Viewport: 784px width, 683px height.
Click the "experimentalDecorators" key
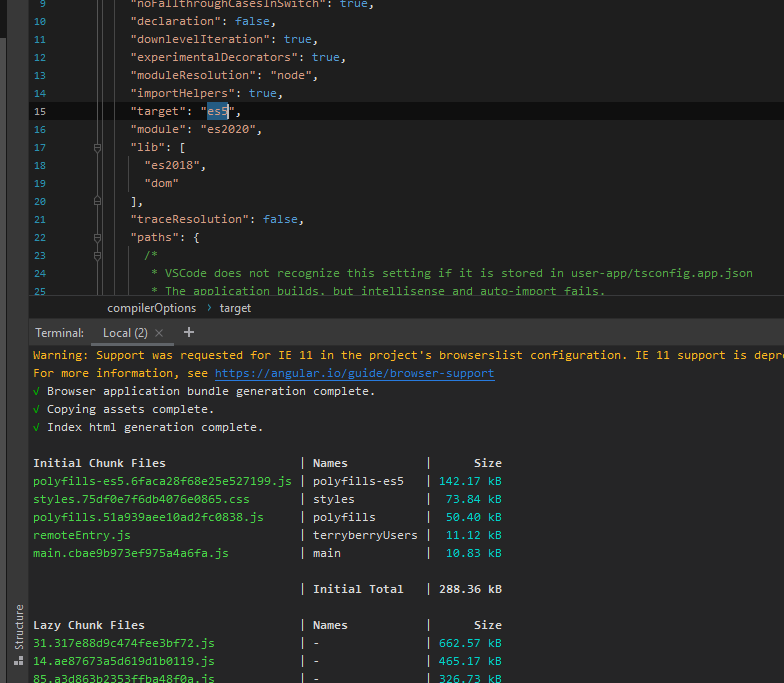(x=214, y=58)
